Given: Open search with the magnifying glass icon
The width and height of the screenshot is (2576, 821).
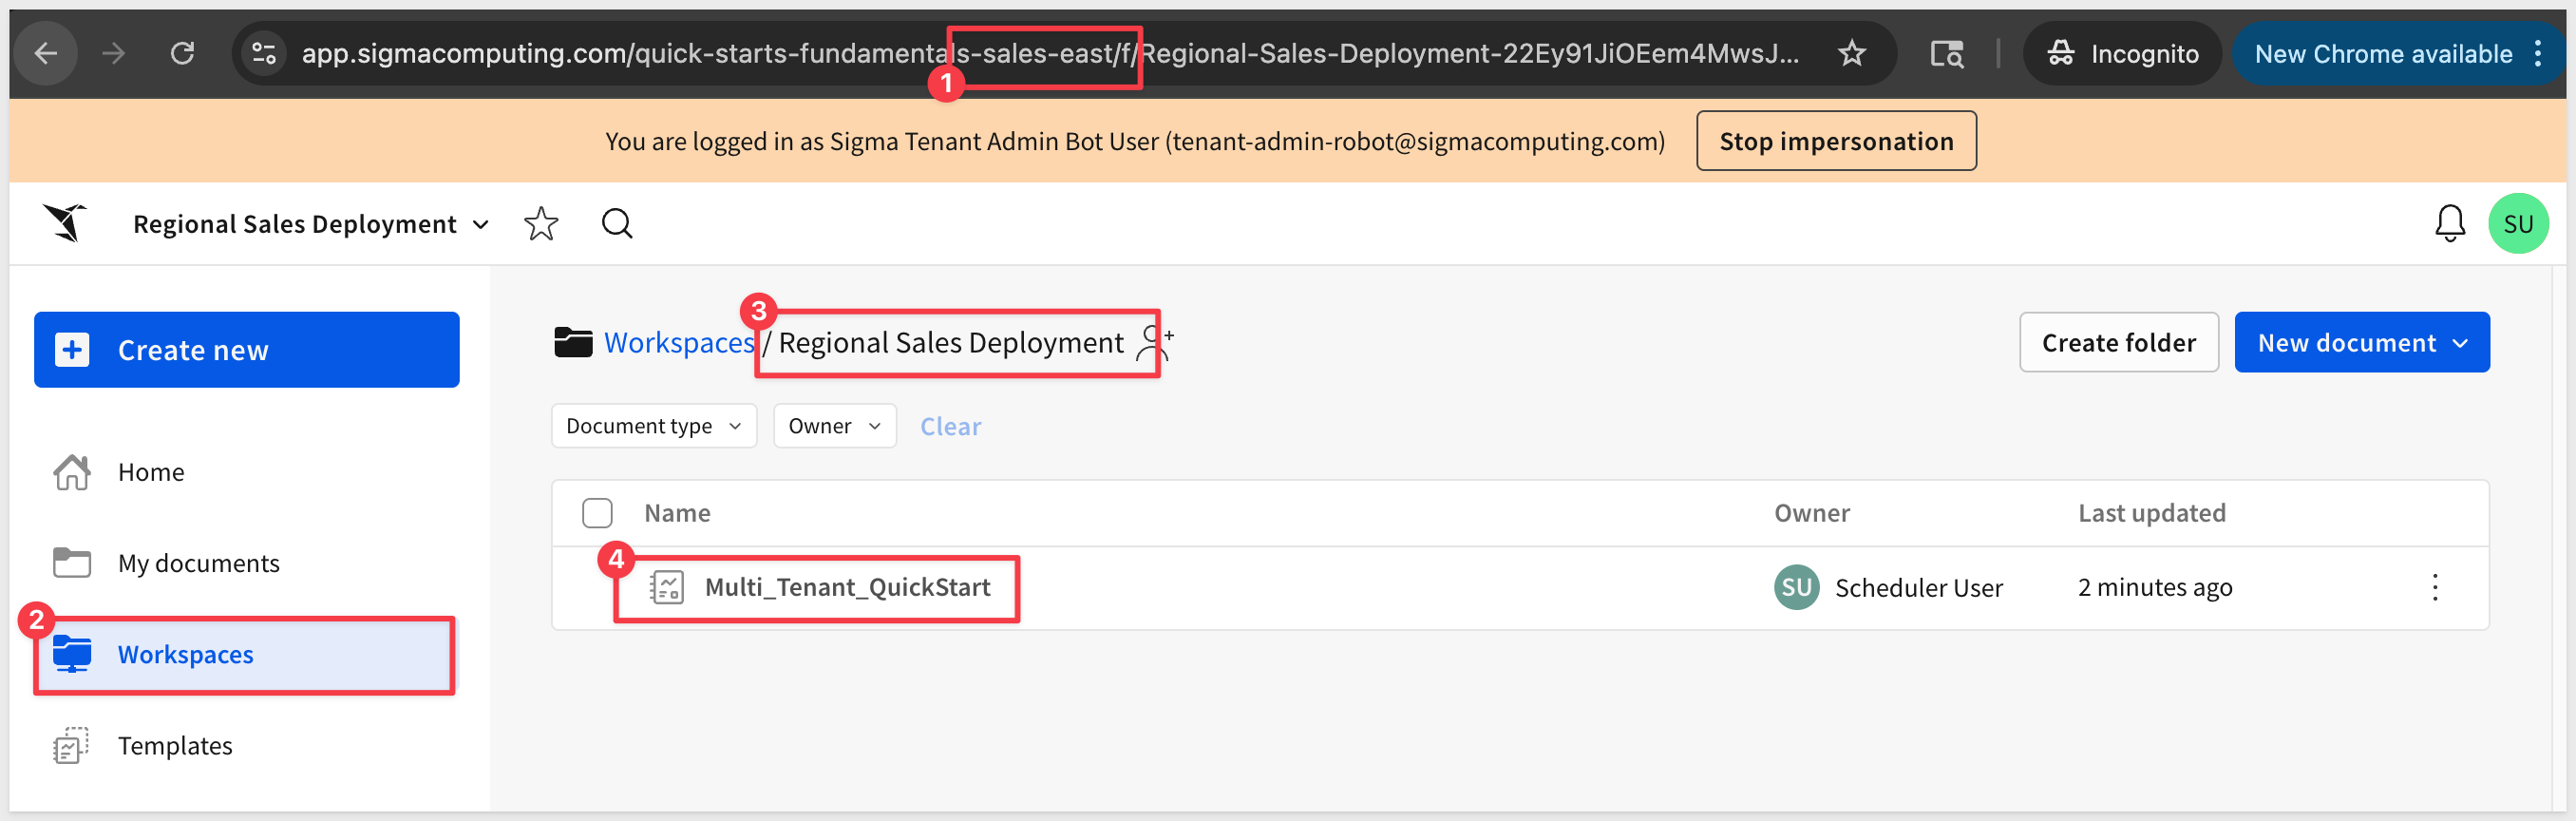Looking at the screenshot, I should coord(616,223).
